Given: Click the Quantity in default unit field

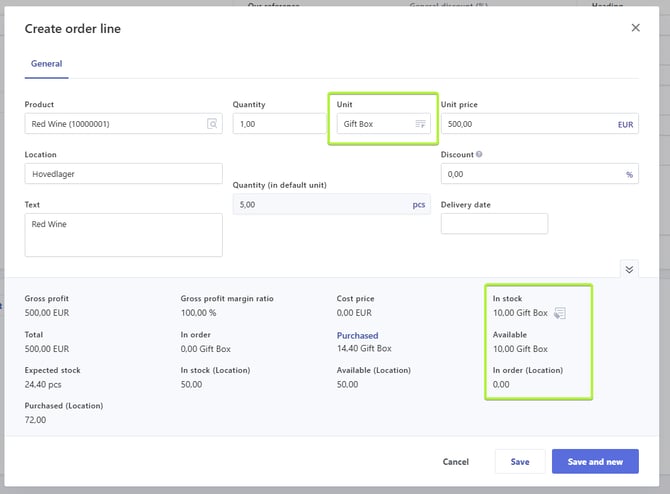Looking at the screenshot, I should 320,204.
